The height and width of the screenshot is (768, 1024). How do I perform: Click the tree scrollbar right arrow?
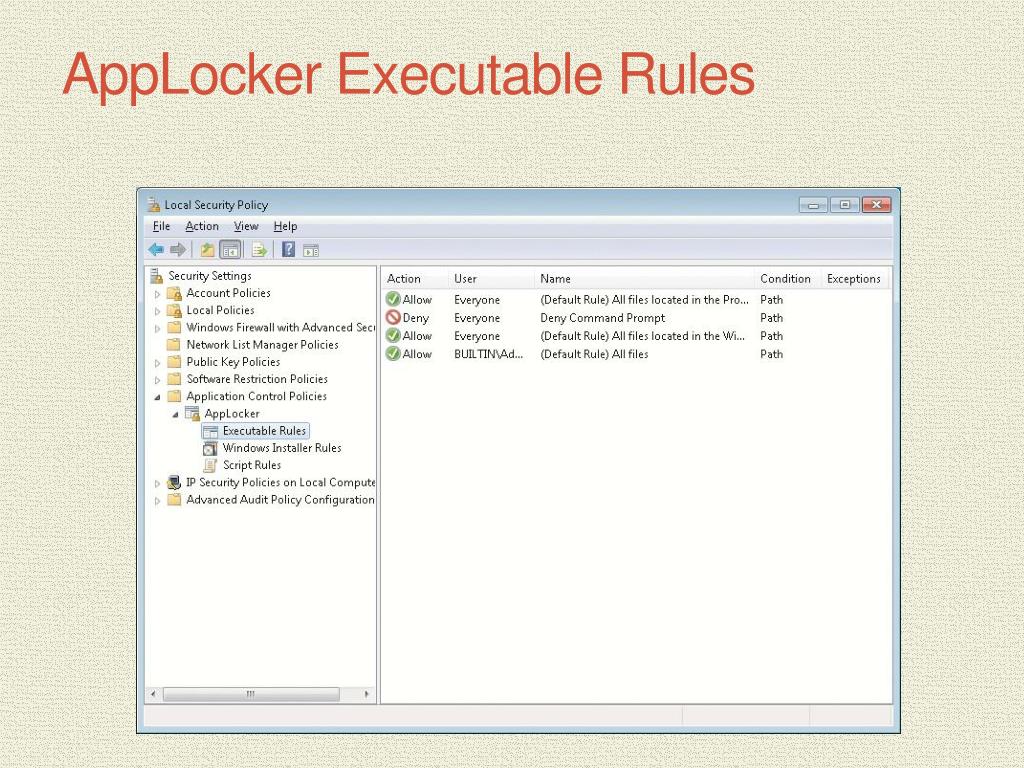point(366,694)
